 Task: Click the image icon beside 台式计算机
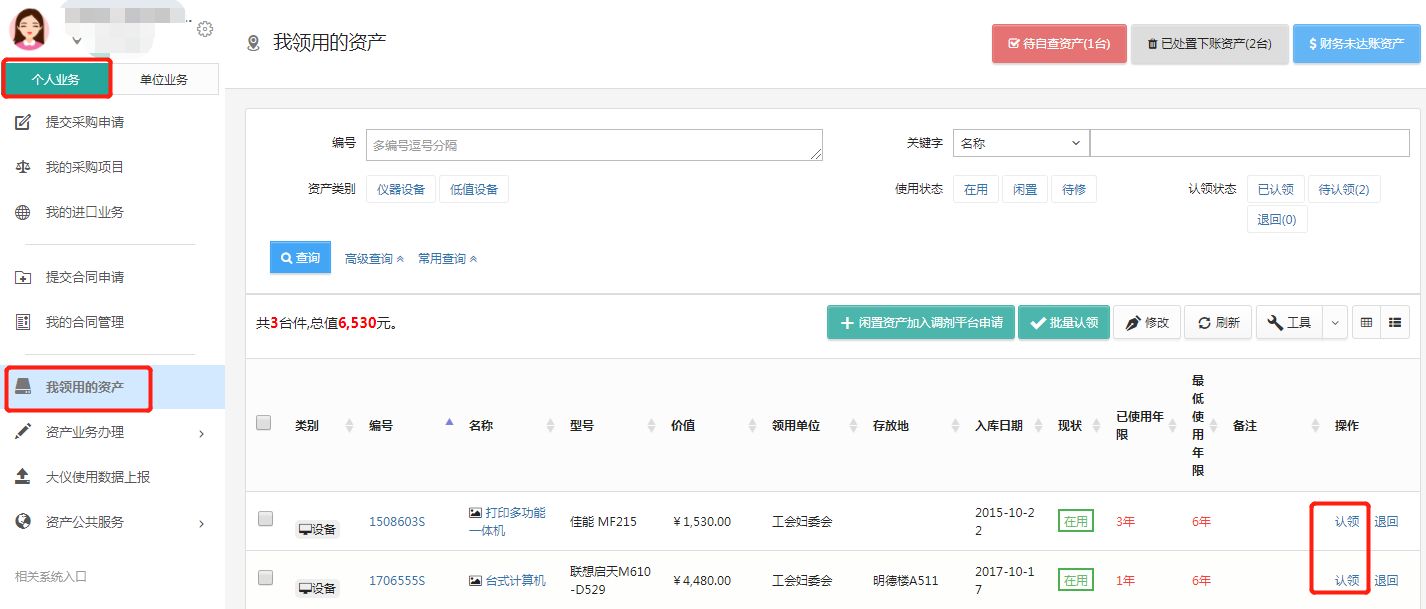click(475, 580)
